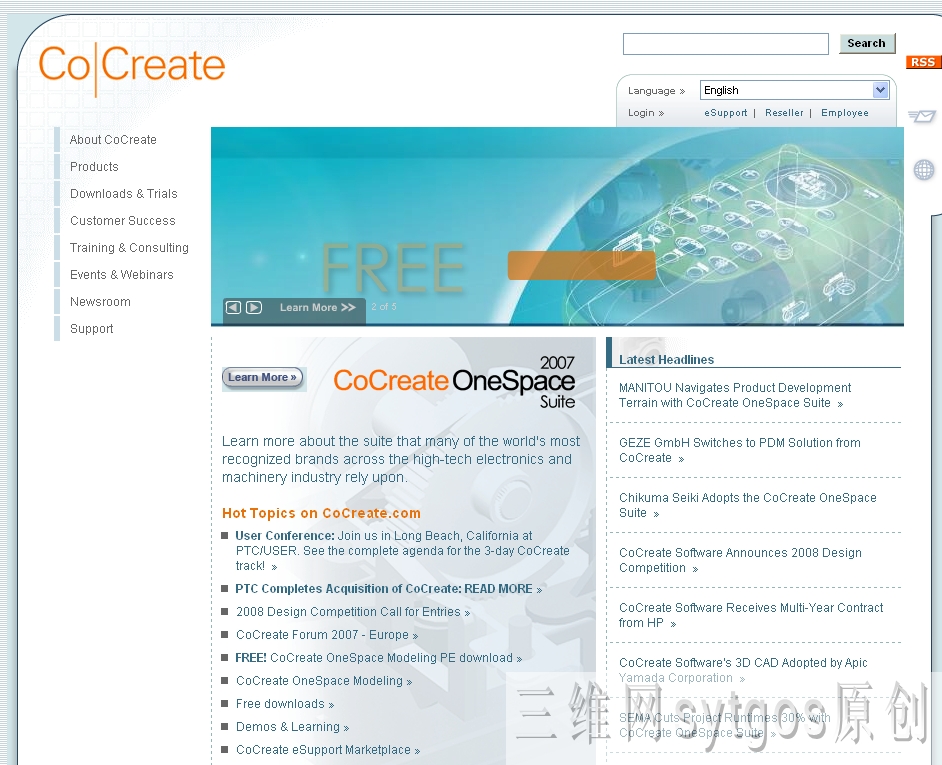Click the CoCreate OneSpace Suite 2007 logo
942x765 pixels.
tap(454, 382)
